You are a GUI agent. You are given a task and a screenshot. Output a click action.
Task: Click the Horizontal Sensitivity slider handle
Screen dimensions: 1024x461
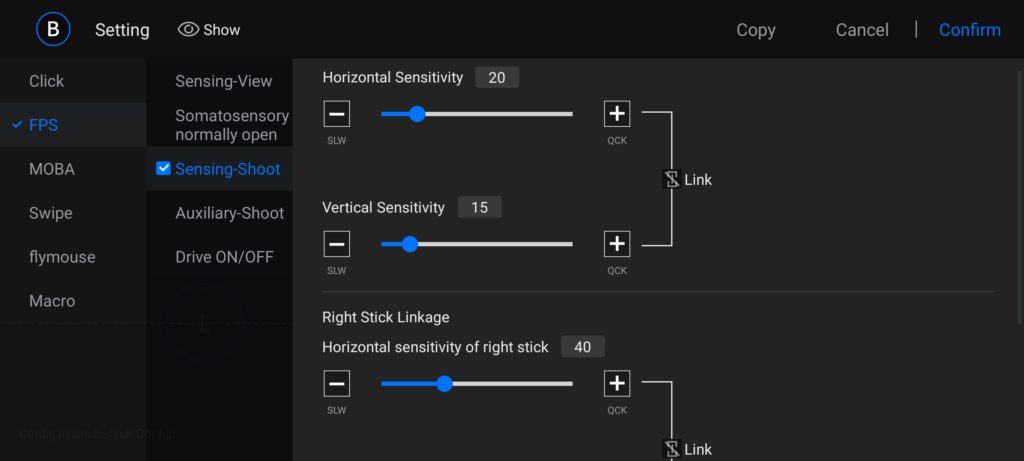(417, 114)
